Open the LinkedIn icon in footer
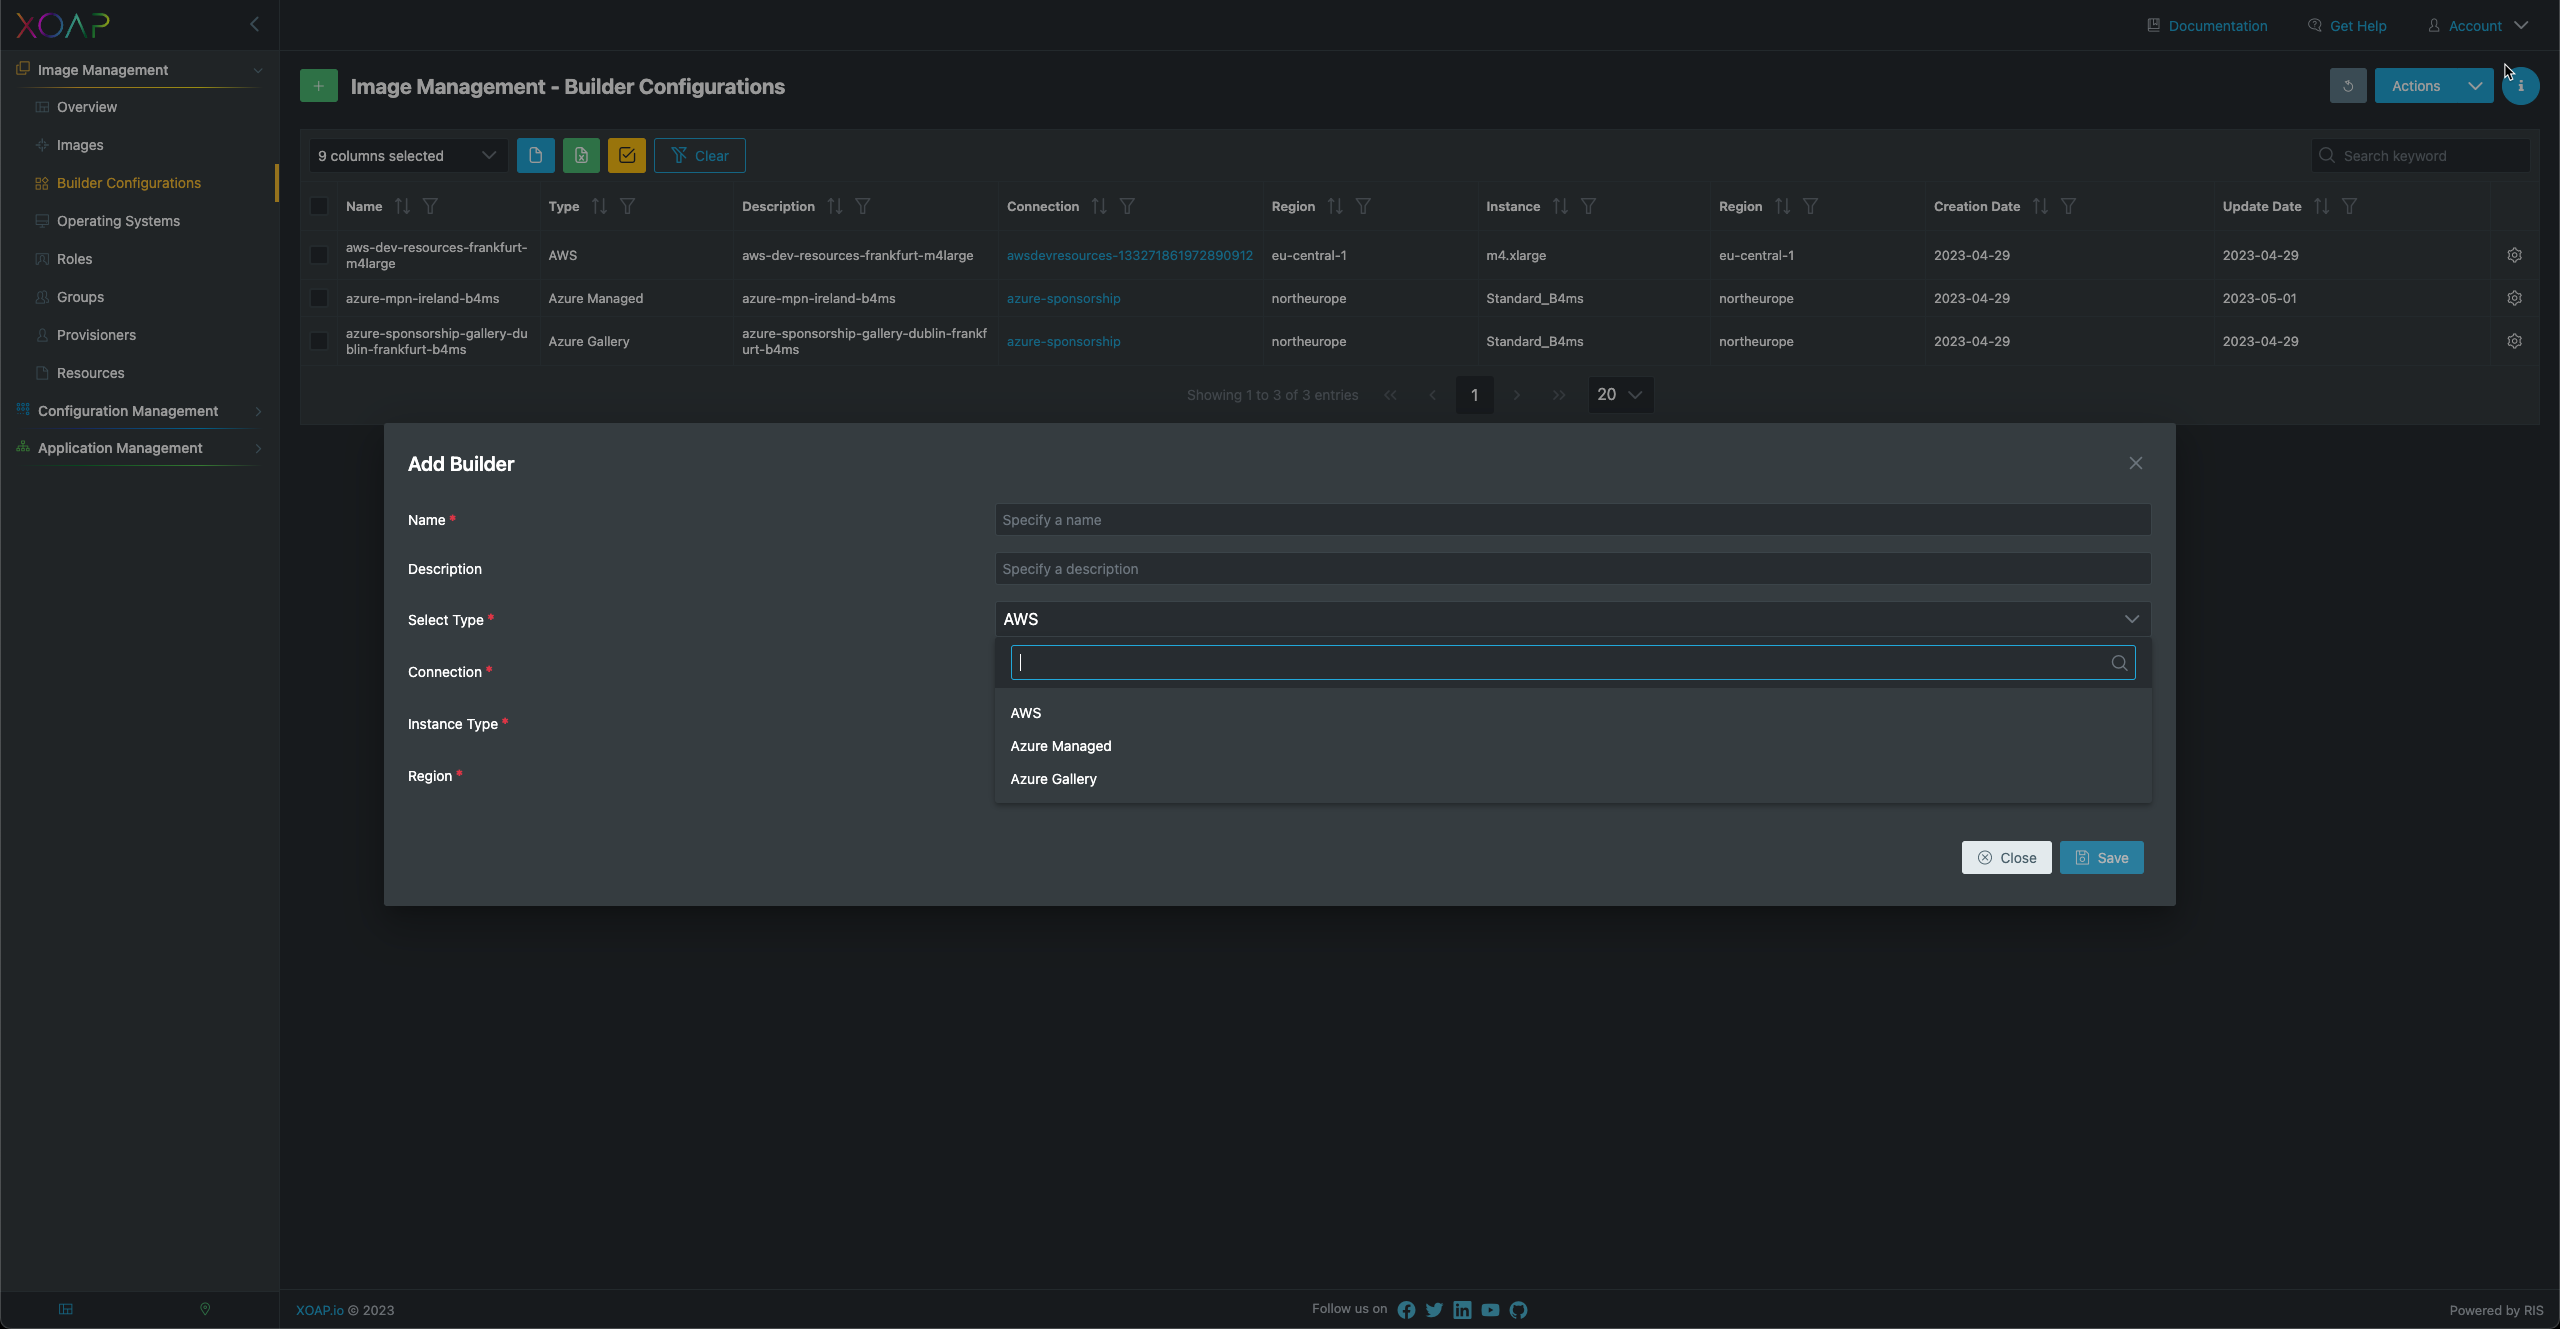Screen dimensions: 2560x1329 1462,1310
